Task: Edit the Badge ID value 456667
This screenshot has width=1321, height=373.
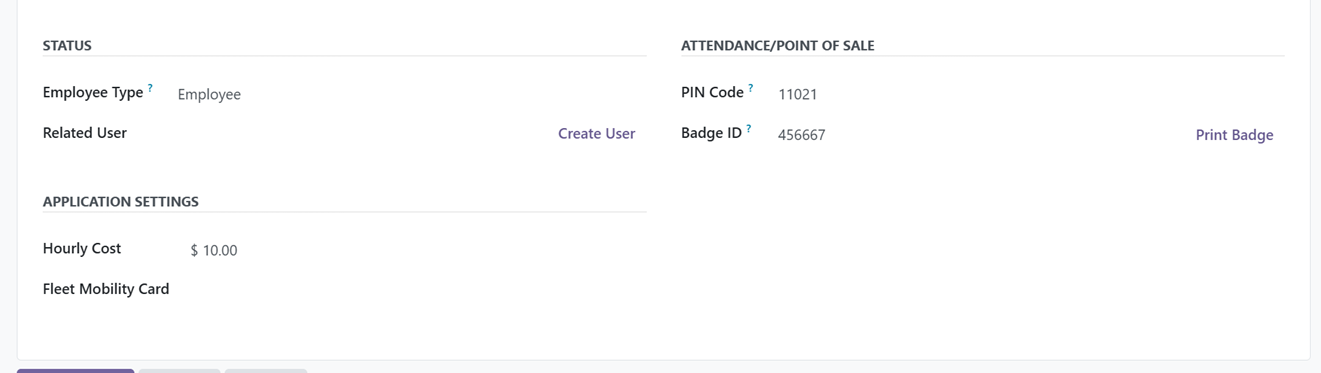Action: [x=980, y=135]
